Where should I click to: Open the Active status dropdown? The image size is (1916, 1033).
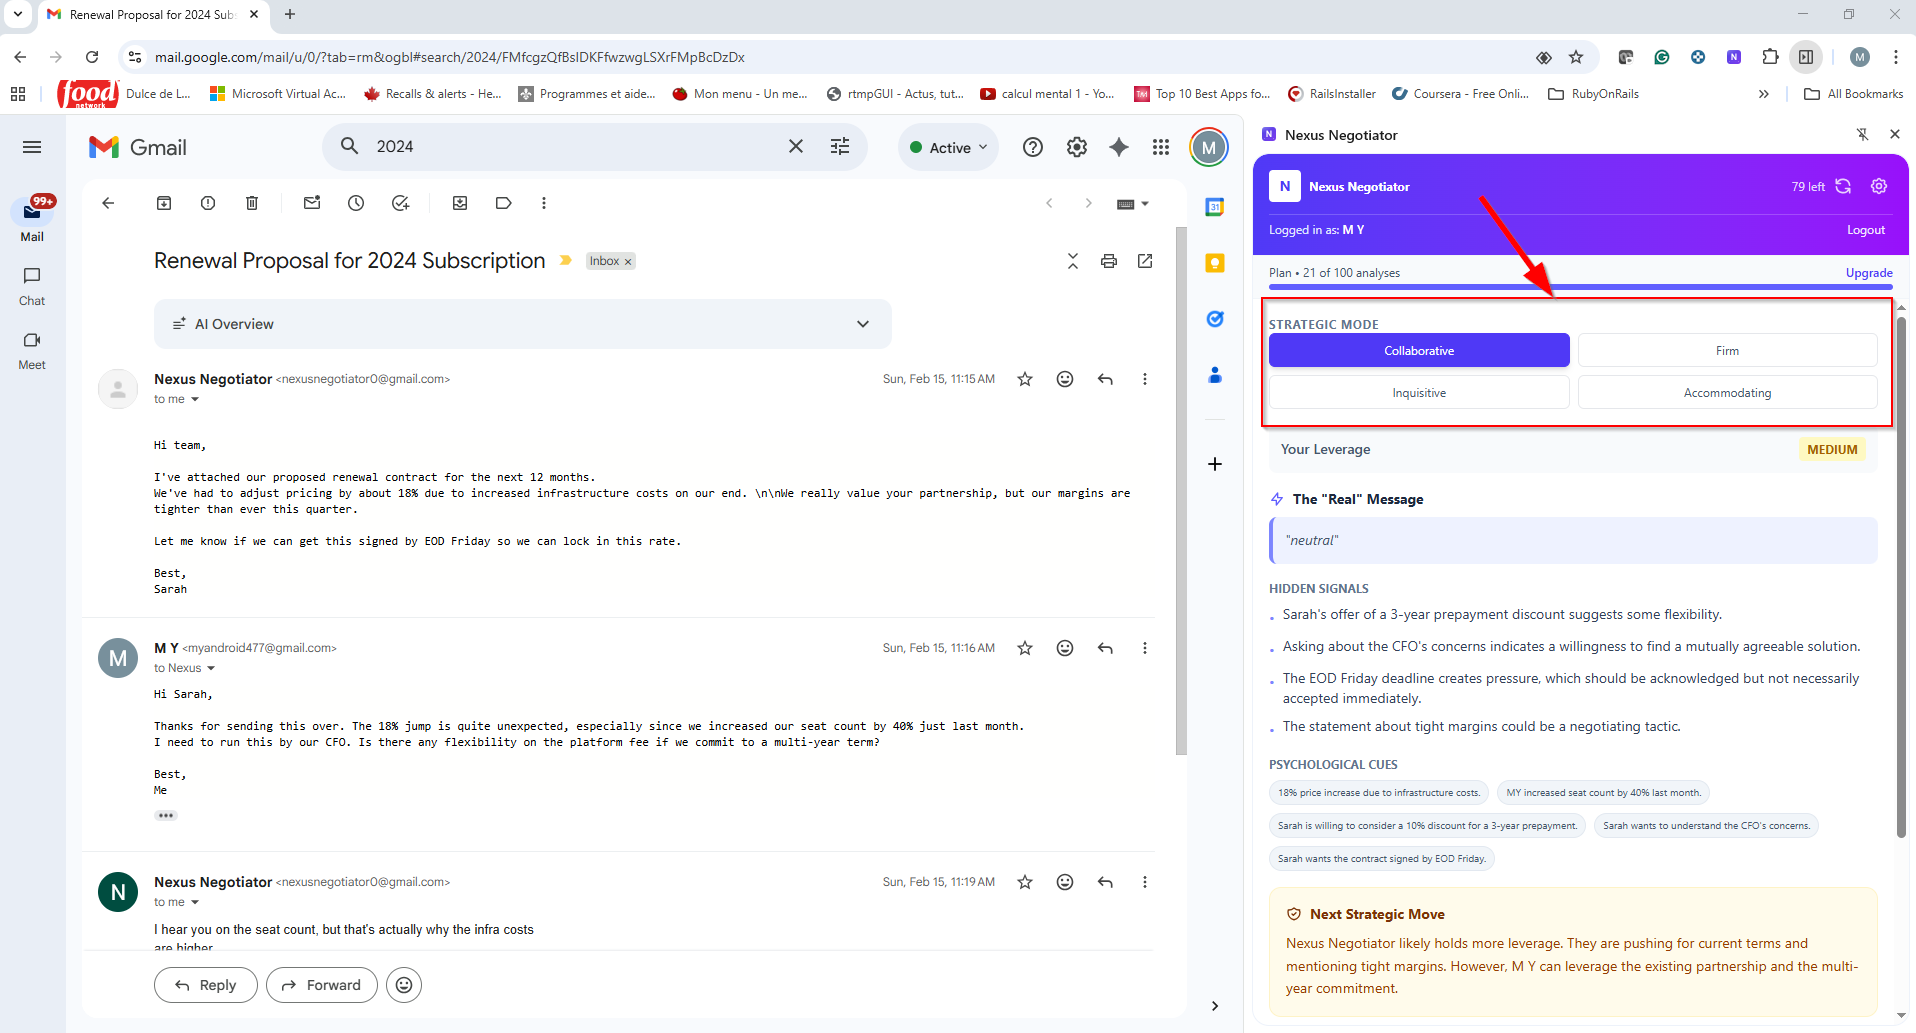tap(948, 147)
